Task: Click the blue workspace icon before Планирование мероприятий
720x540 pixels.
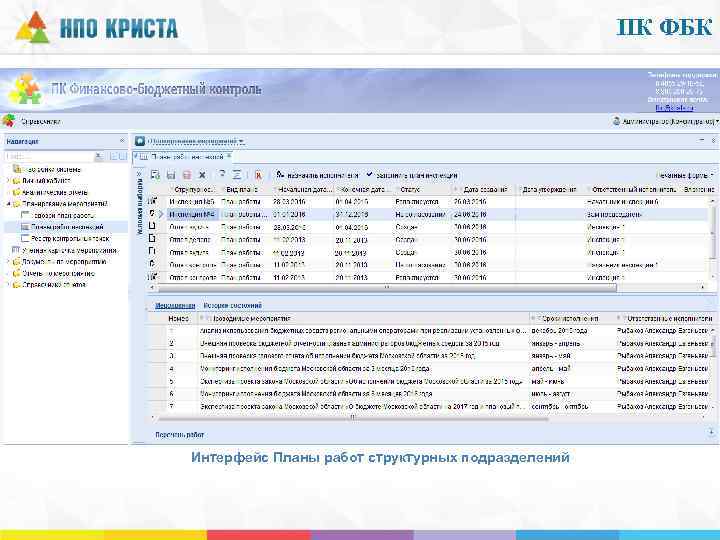Action: point(140,141)
